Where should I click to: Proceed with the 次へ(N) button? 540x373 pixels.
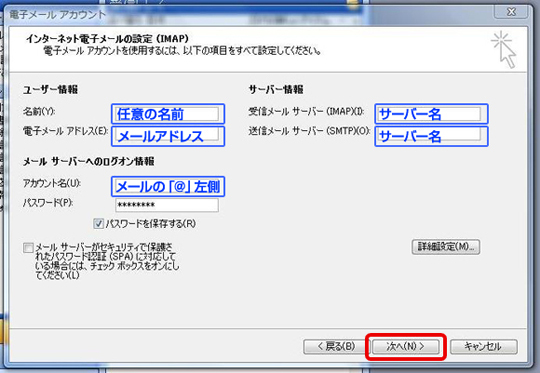pos(405,346)
